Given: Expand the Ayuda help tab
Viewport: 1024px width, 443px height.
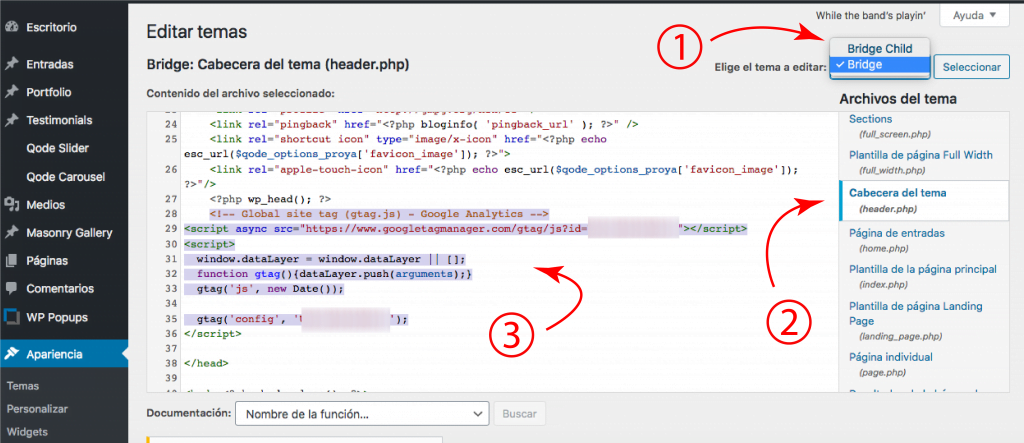Looking at the screenshot, I should tap(974, 15).
